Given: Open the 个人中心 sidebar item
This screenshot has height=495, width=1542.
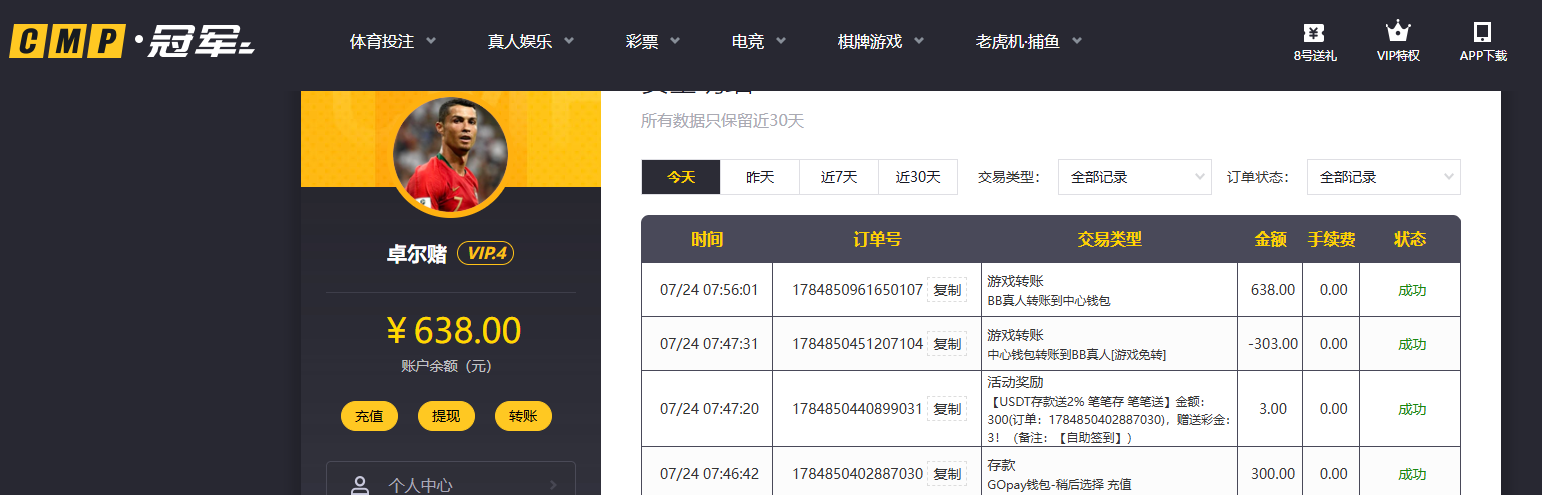Looking at the screenshot, I should coord(451,478).
